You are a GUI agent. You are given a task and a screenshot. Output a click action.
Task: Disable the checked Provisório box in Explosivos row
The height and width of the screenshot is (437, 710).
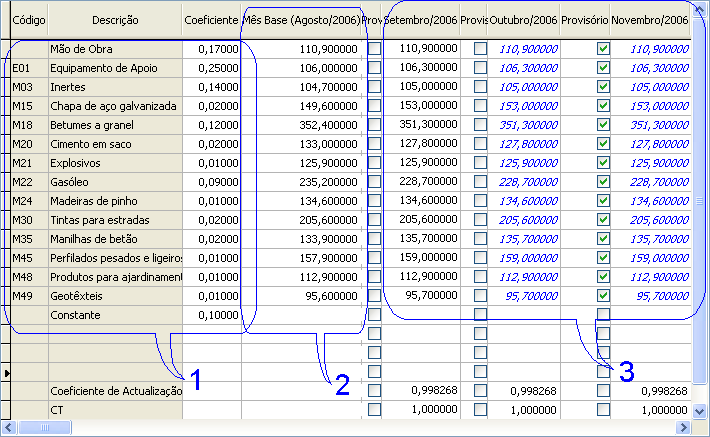click(603, 162)
